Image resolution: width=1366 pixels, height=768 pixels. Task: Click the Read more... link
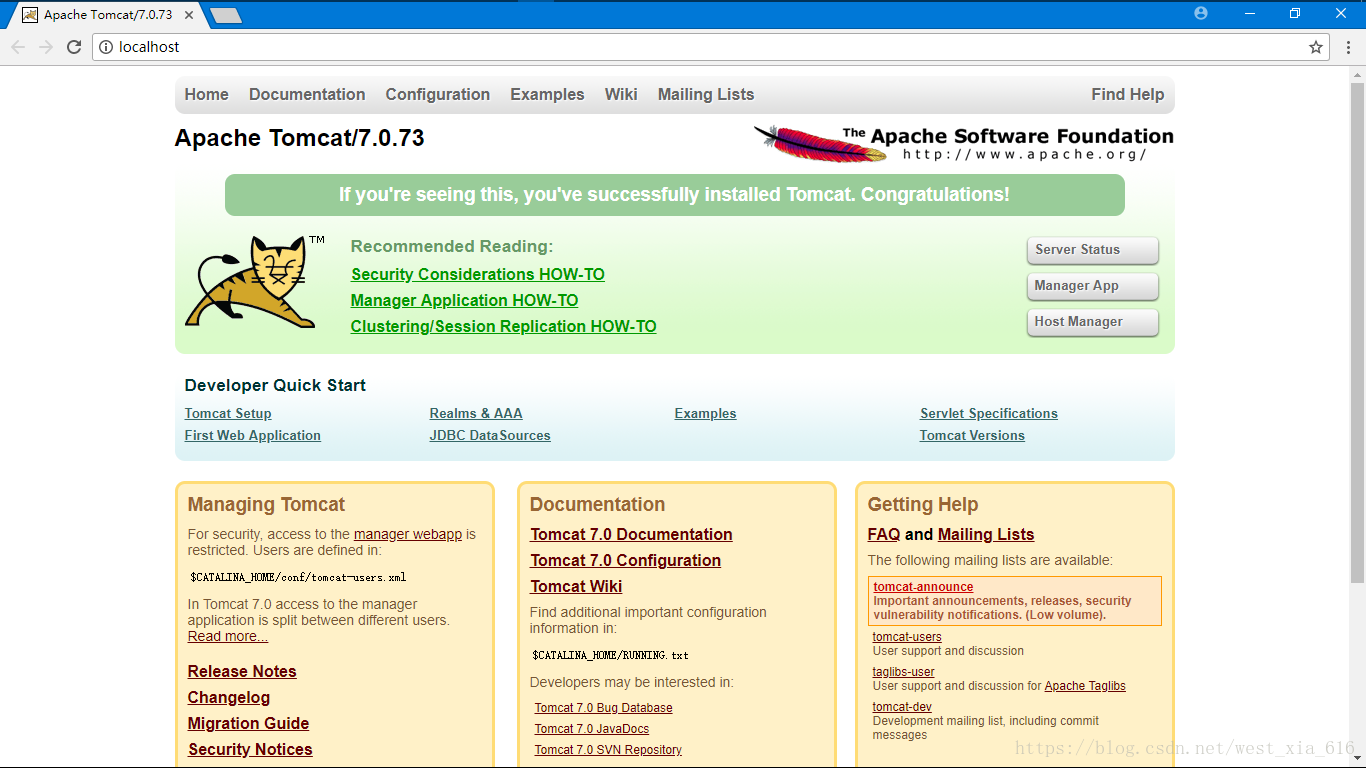228,636
